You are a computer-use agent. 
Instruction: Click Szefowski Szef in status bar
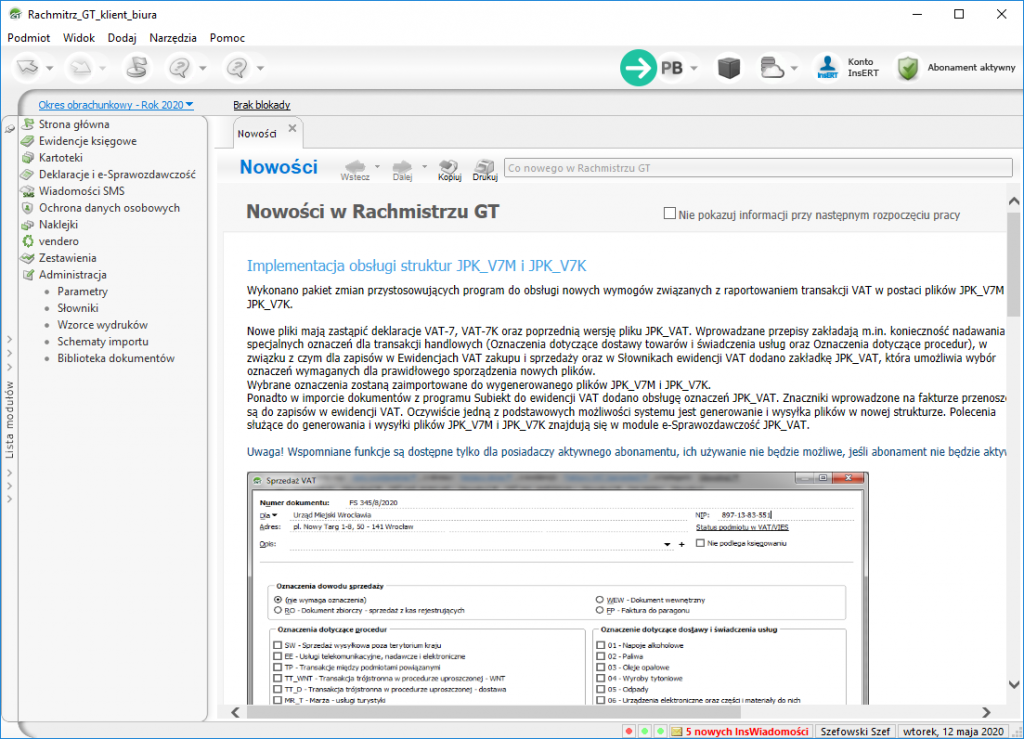coord(855,731)
